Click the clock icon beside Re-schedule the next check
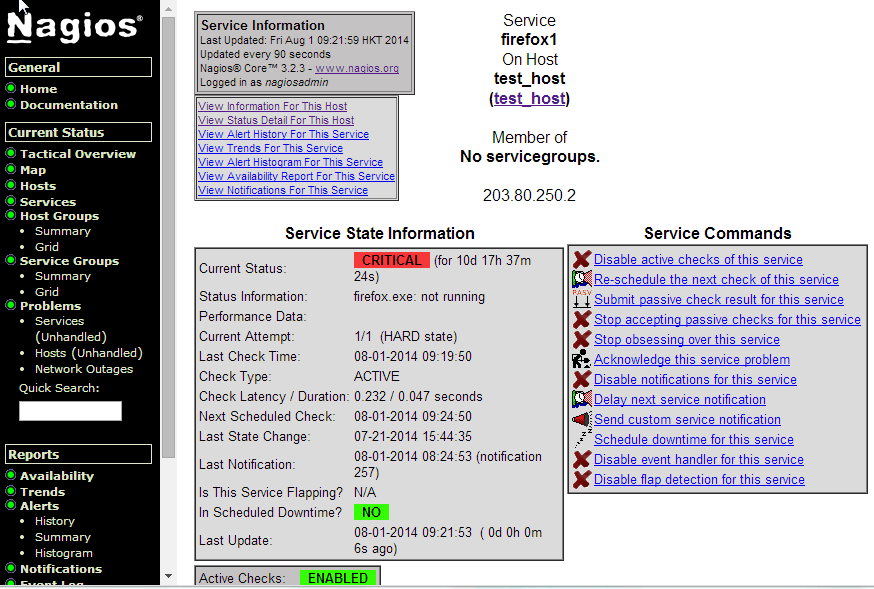 point(582,279)
